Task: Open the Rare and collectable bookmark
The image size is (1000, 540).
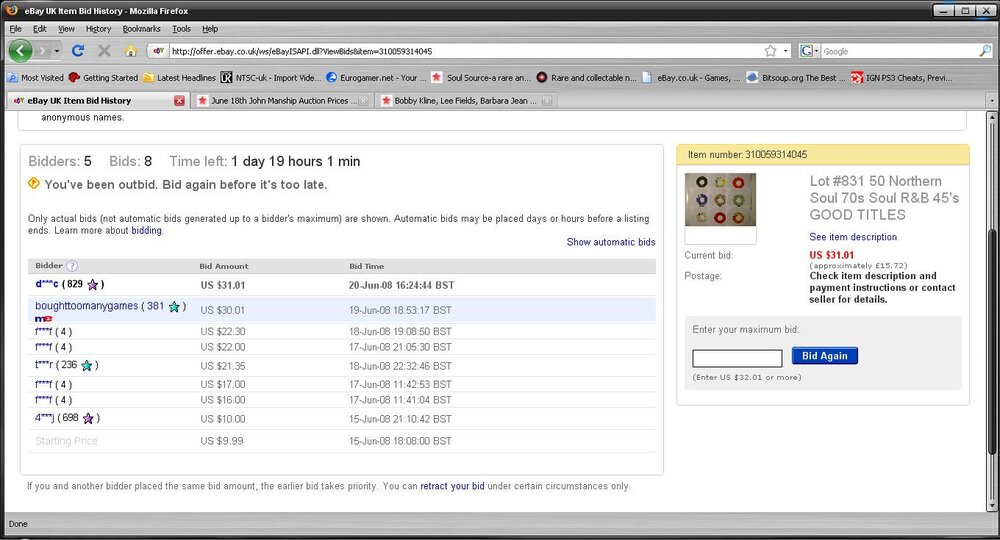Action: click(x=587, y=78)
